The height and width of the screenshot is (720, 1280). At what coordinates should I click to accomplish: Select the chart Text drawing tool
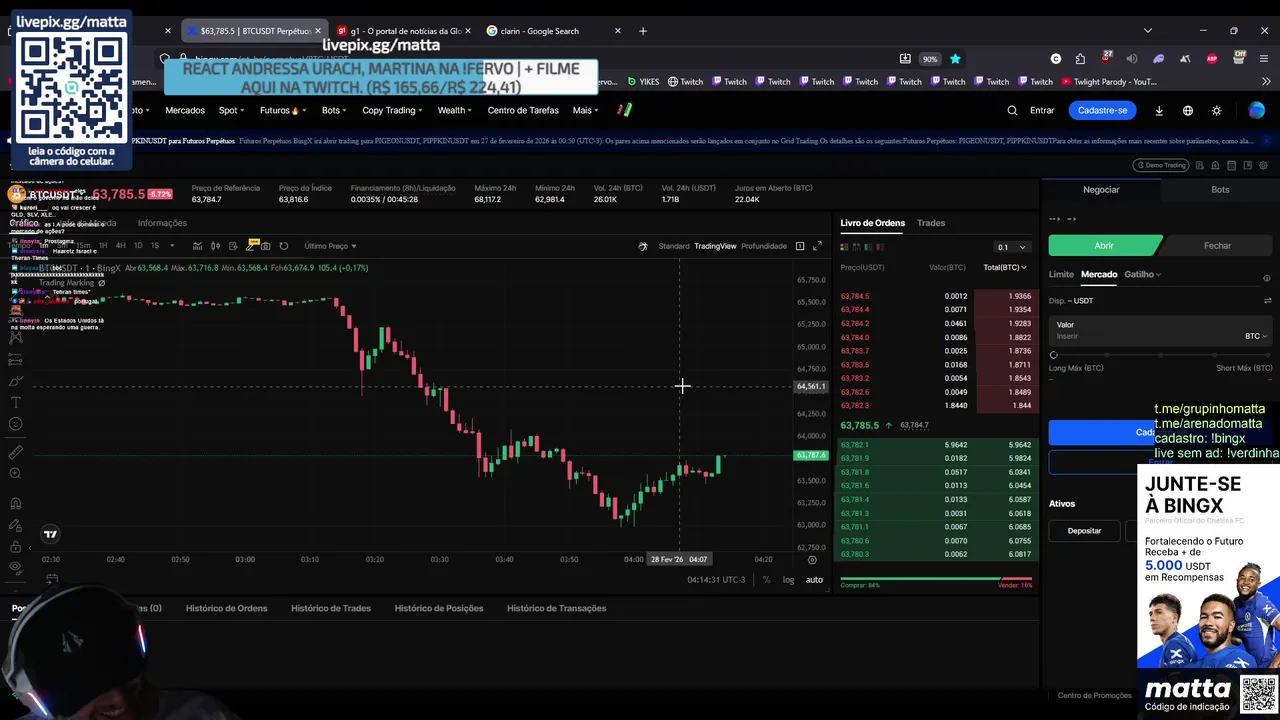pos(15,402)
